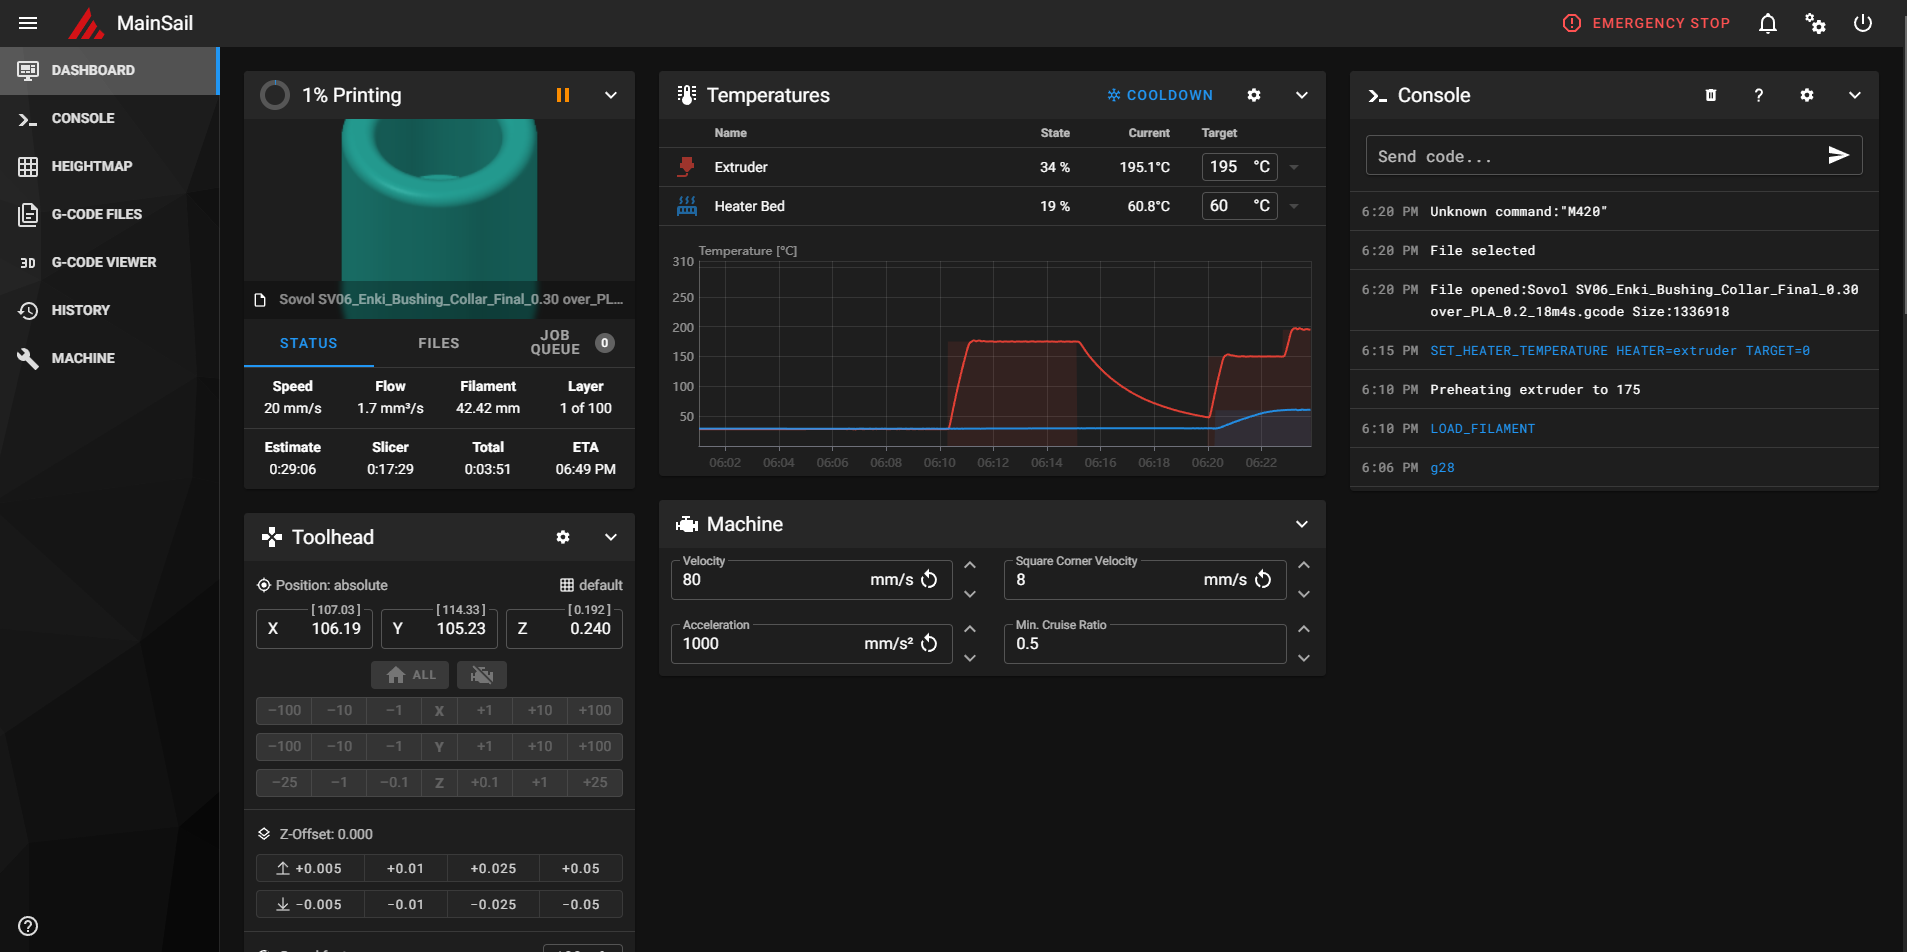The width and height of the screenshot is (1907, 952).
Task: Open interface settings gears icon
Action: pos(1815,23)
